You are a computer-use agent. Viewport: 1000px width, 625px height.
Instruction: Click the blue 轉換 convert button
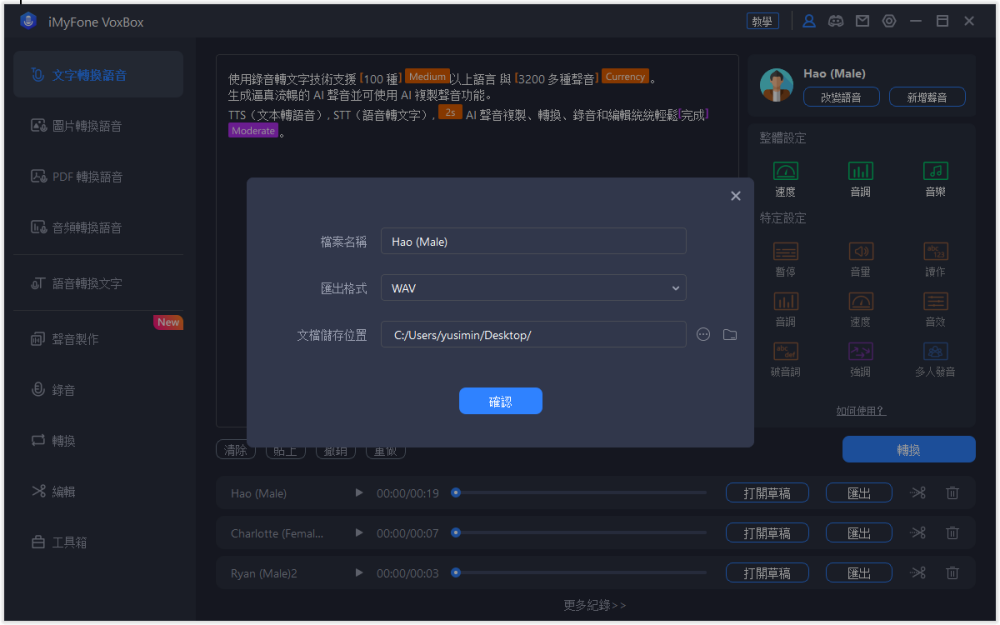pyautogui.click(x=908, y=450)
